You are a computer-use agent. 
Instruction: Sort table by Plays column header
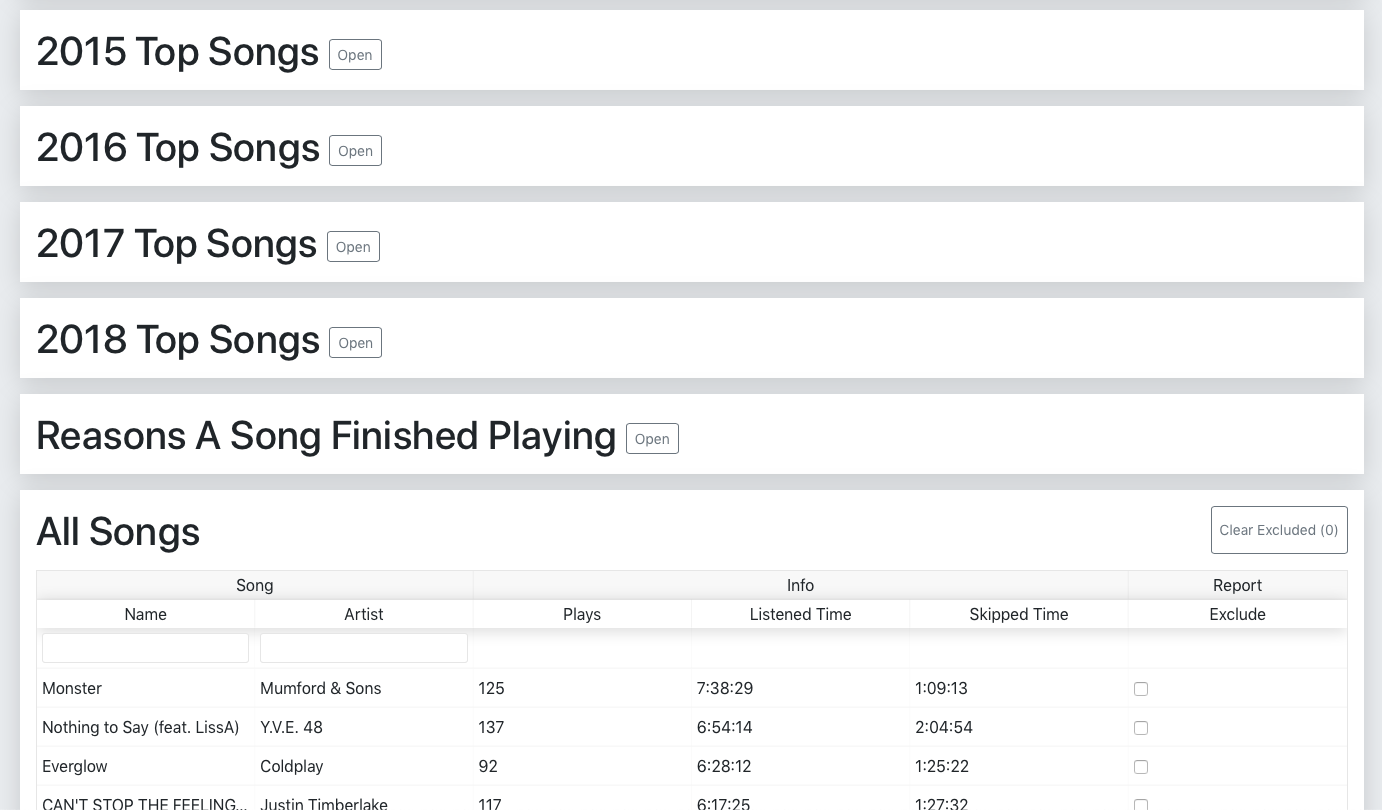(x=582, y=614)
